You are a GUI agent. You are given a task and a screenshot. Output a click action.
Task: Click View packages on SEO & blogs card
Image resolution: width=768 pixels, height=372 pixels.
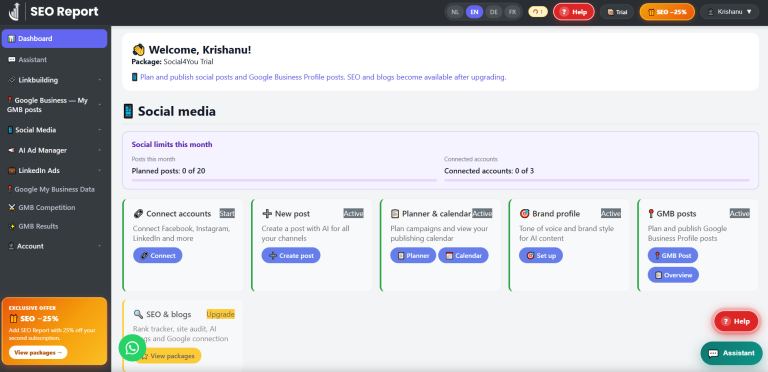(167, 356)
